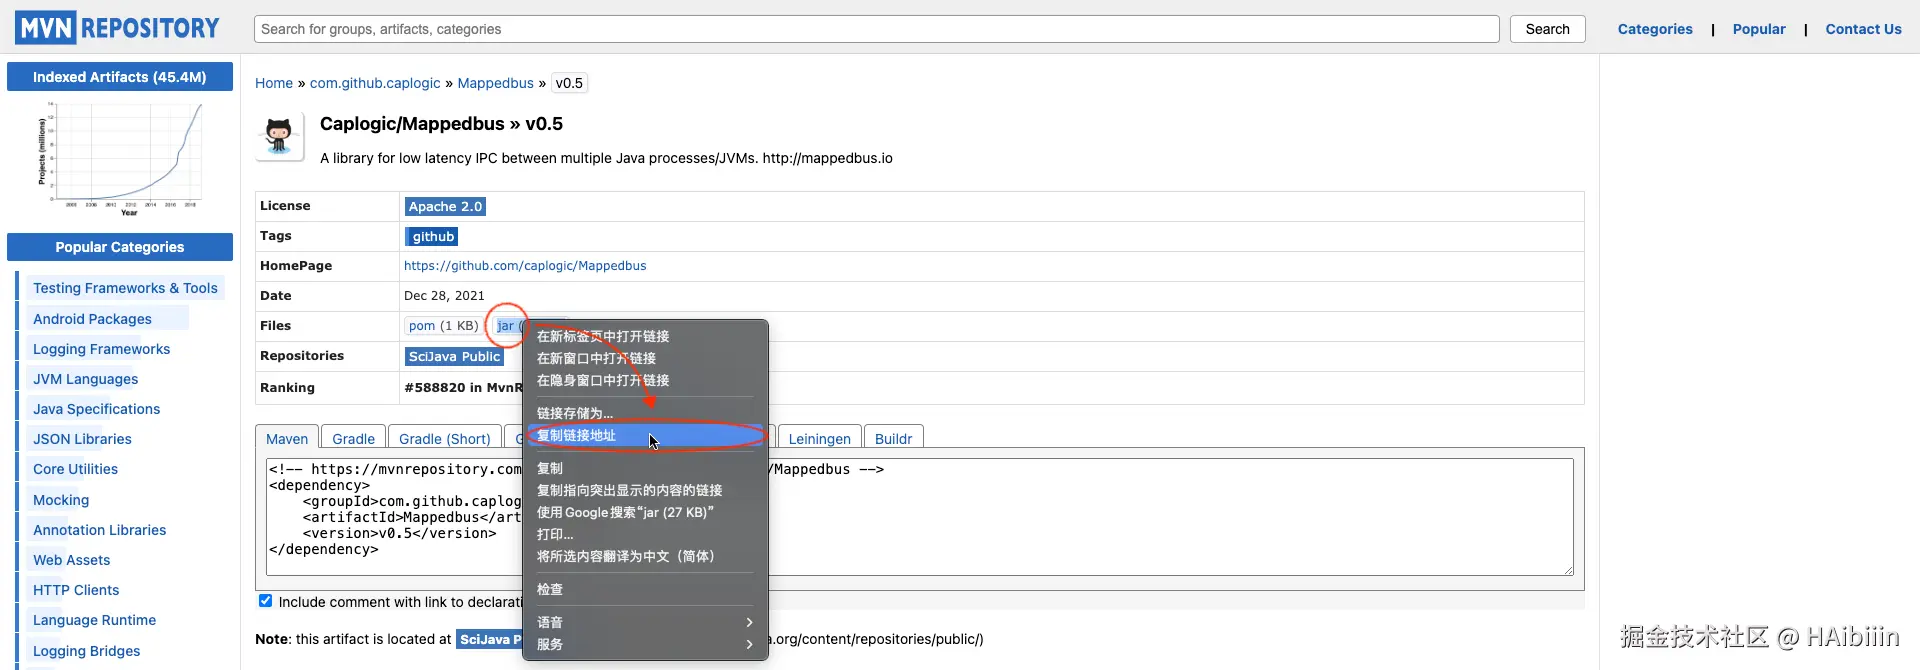
Task: Expand the 语音 submenu in context menu
Action: tap(644, 622)
